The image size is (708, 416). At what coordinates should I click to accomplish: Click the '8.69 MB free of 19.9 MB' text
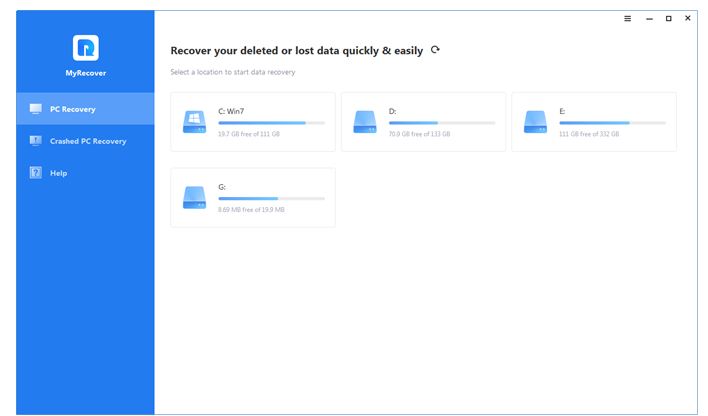tap(251, 209)
